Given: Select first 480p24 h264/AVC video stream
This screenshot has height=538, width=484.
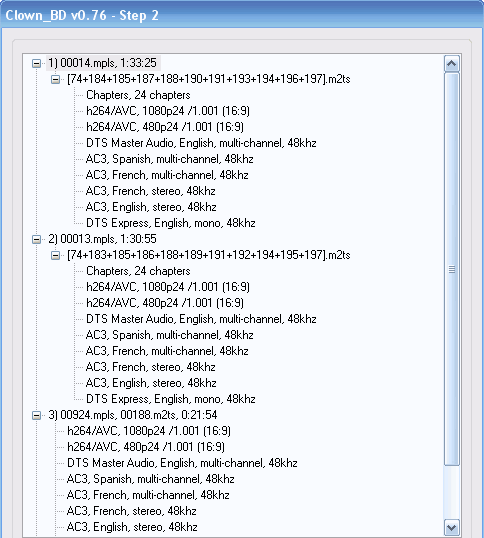Looking at the screenshot, I should click(165, 127).
